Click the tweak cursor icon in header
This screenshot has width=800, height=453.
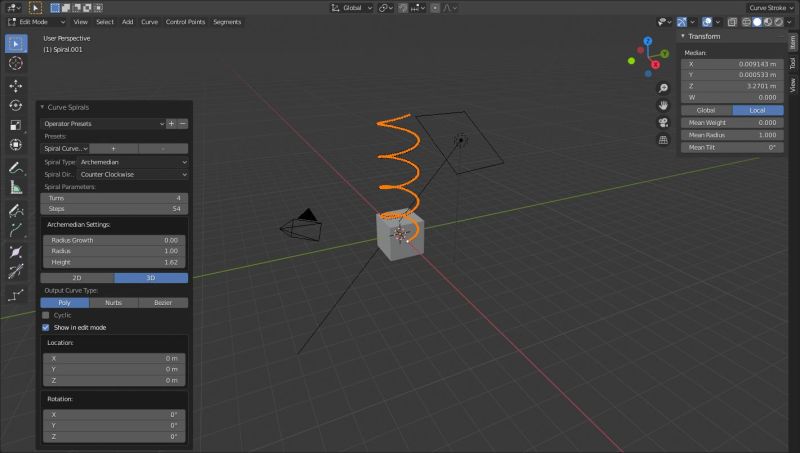coord(35,8)
